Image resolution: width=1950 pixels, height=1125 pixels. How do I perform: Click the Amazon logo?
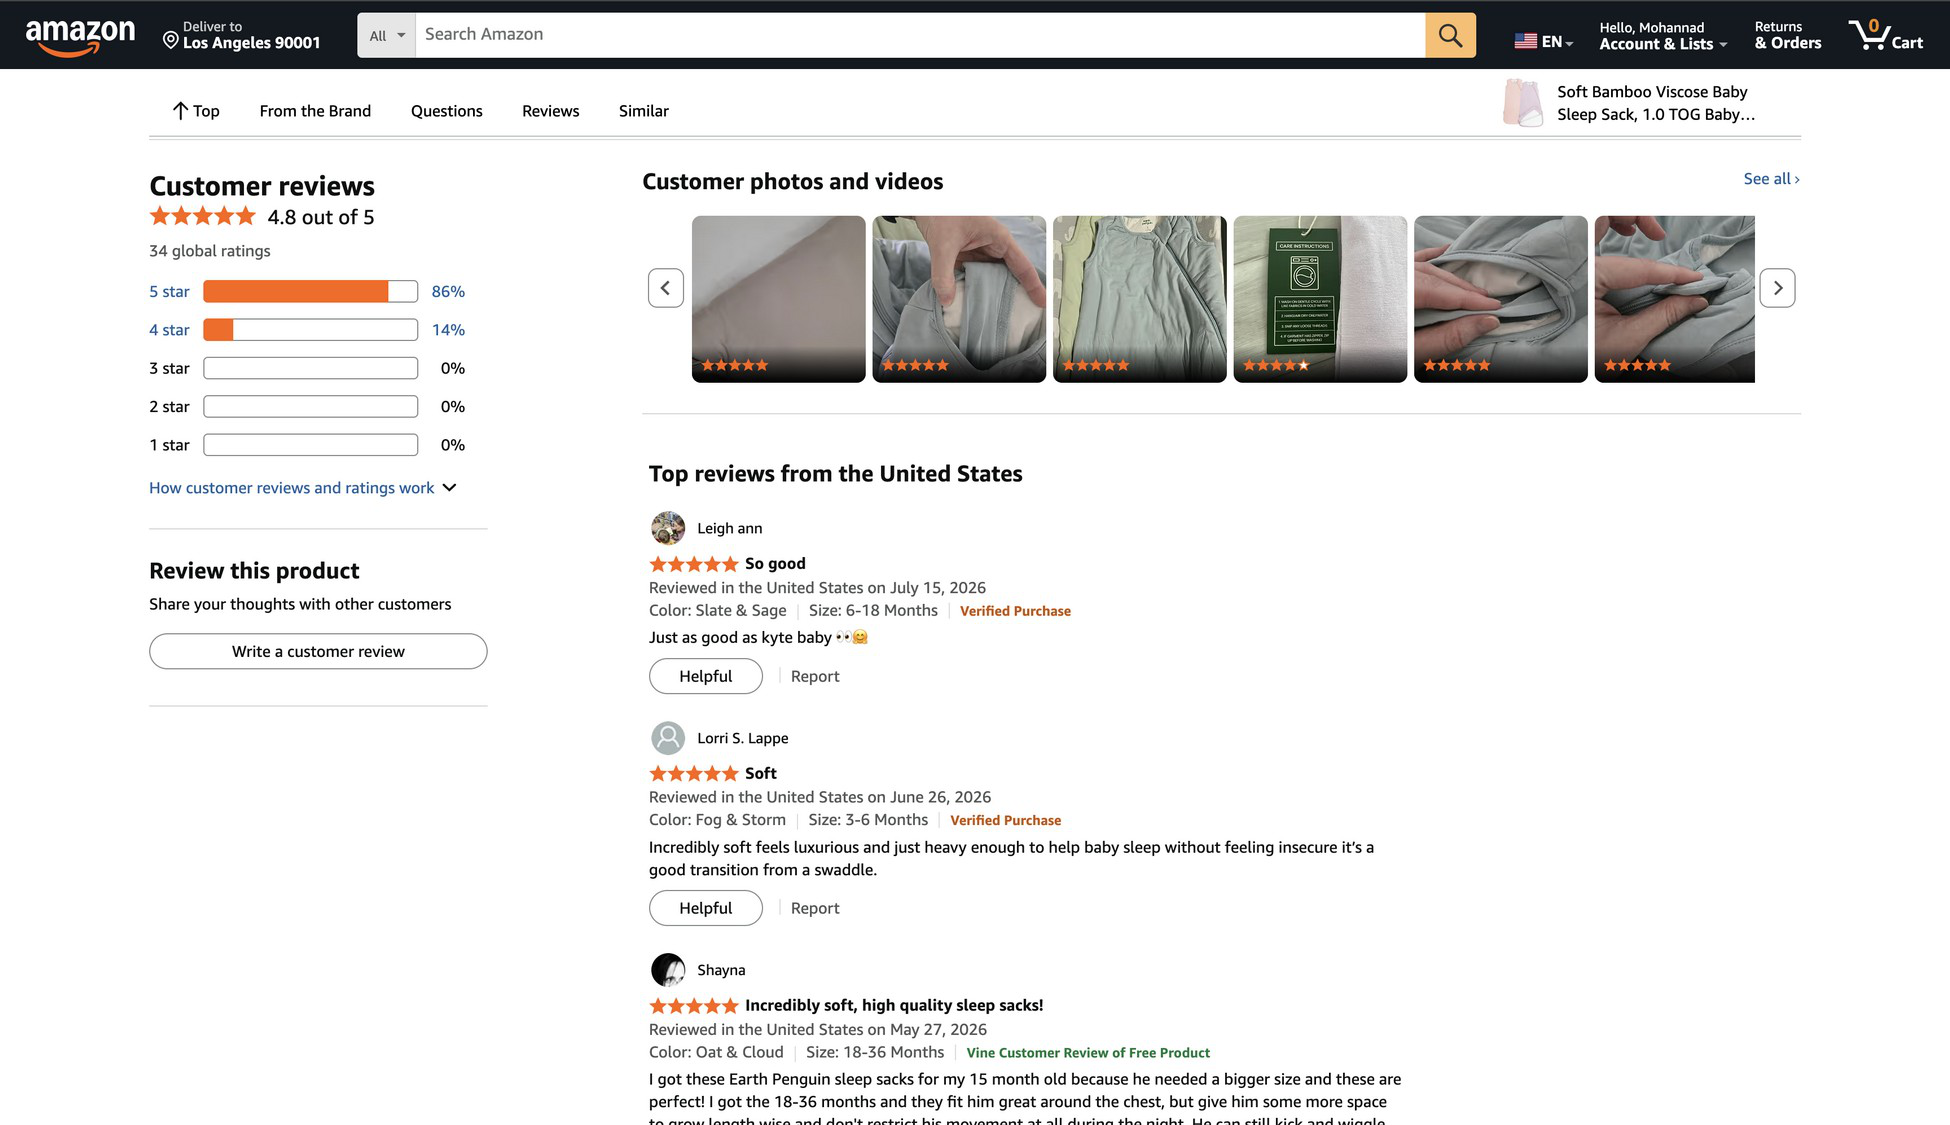pyautogui.click(x=80, y=36)
